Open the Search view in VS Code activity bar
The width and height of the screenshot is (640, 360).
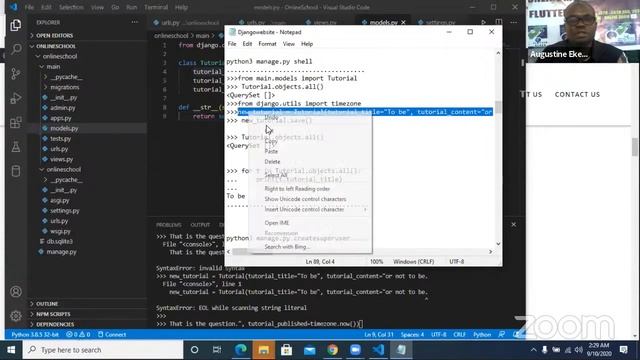click(16, 49)
